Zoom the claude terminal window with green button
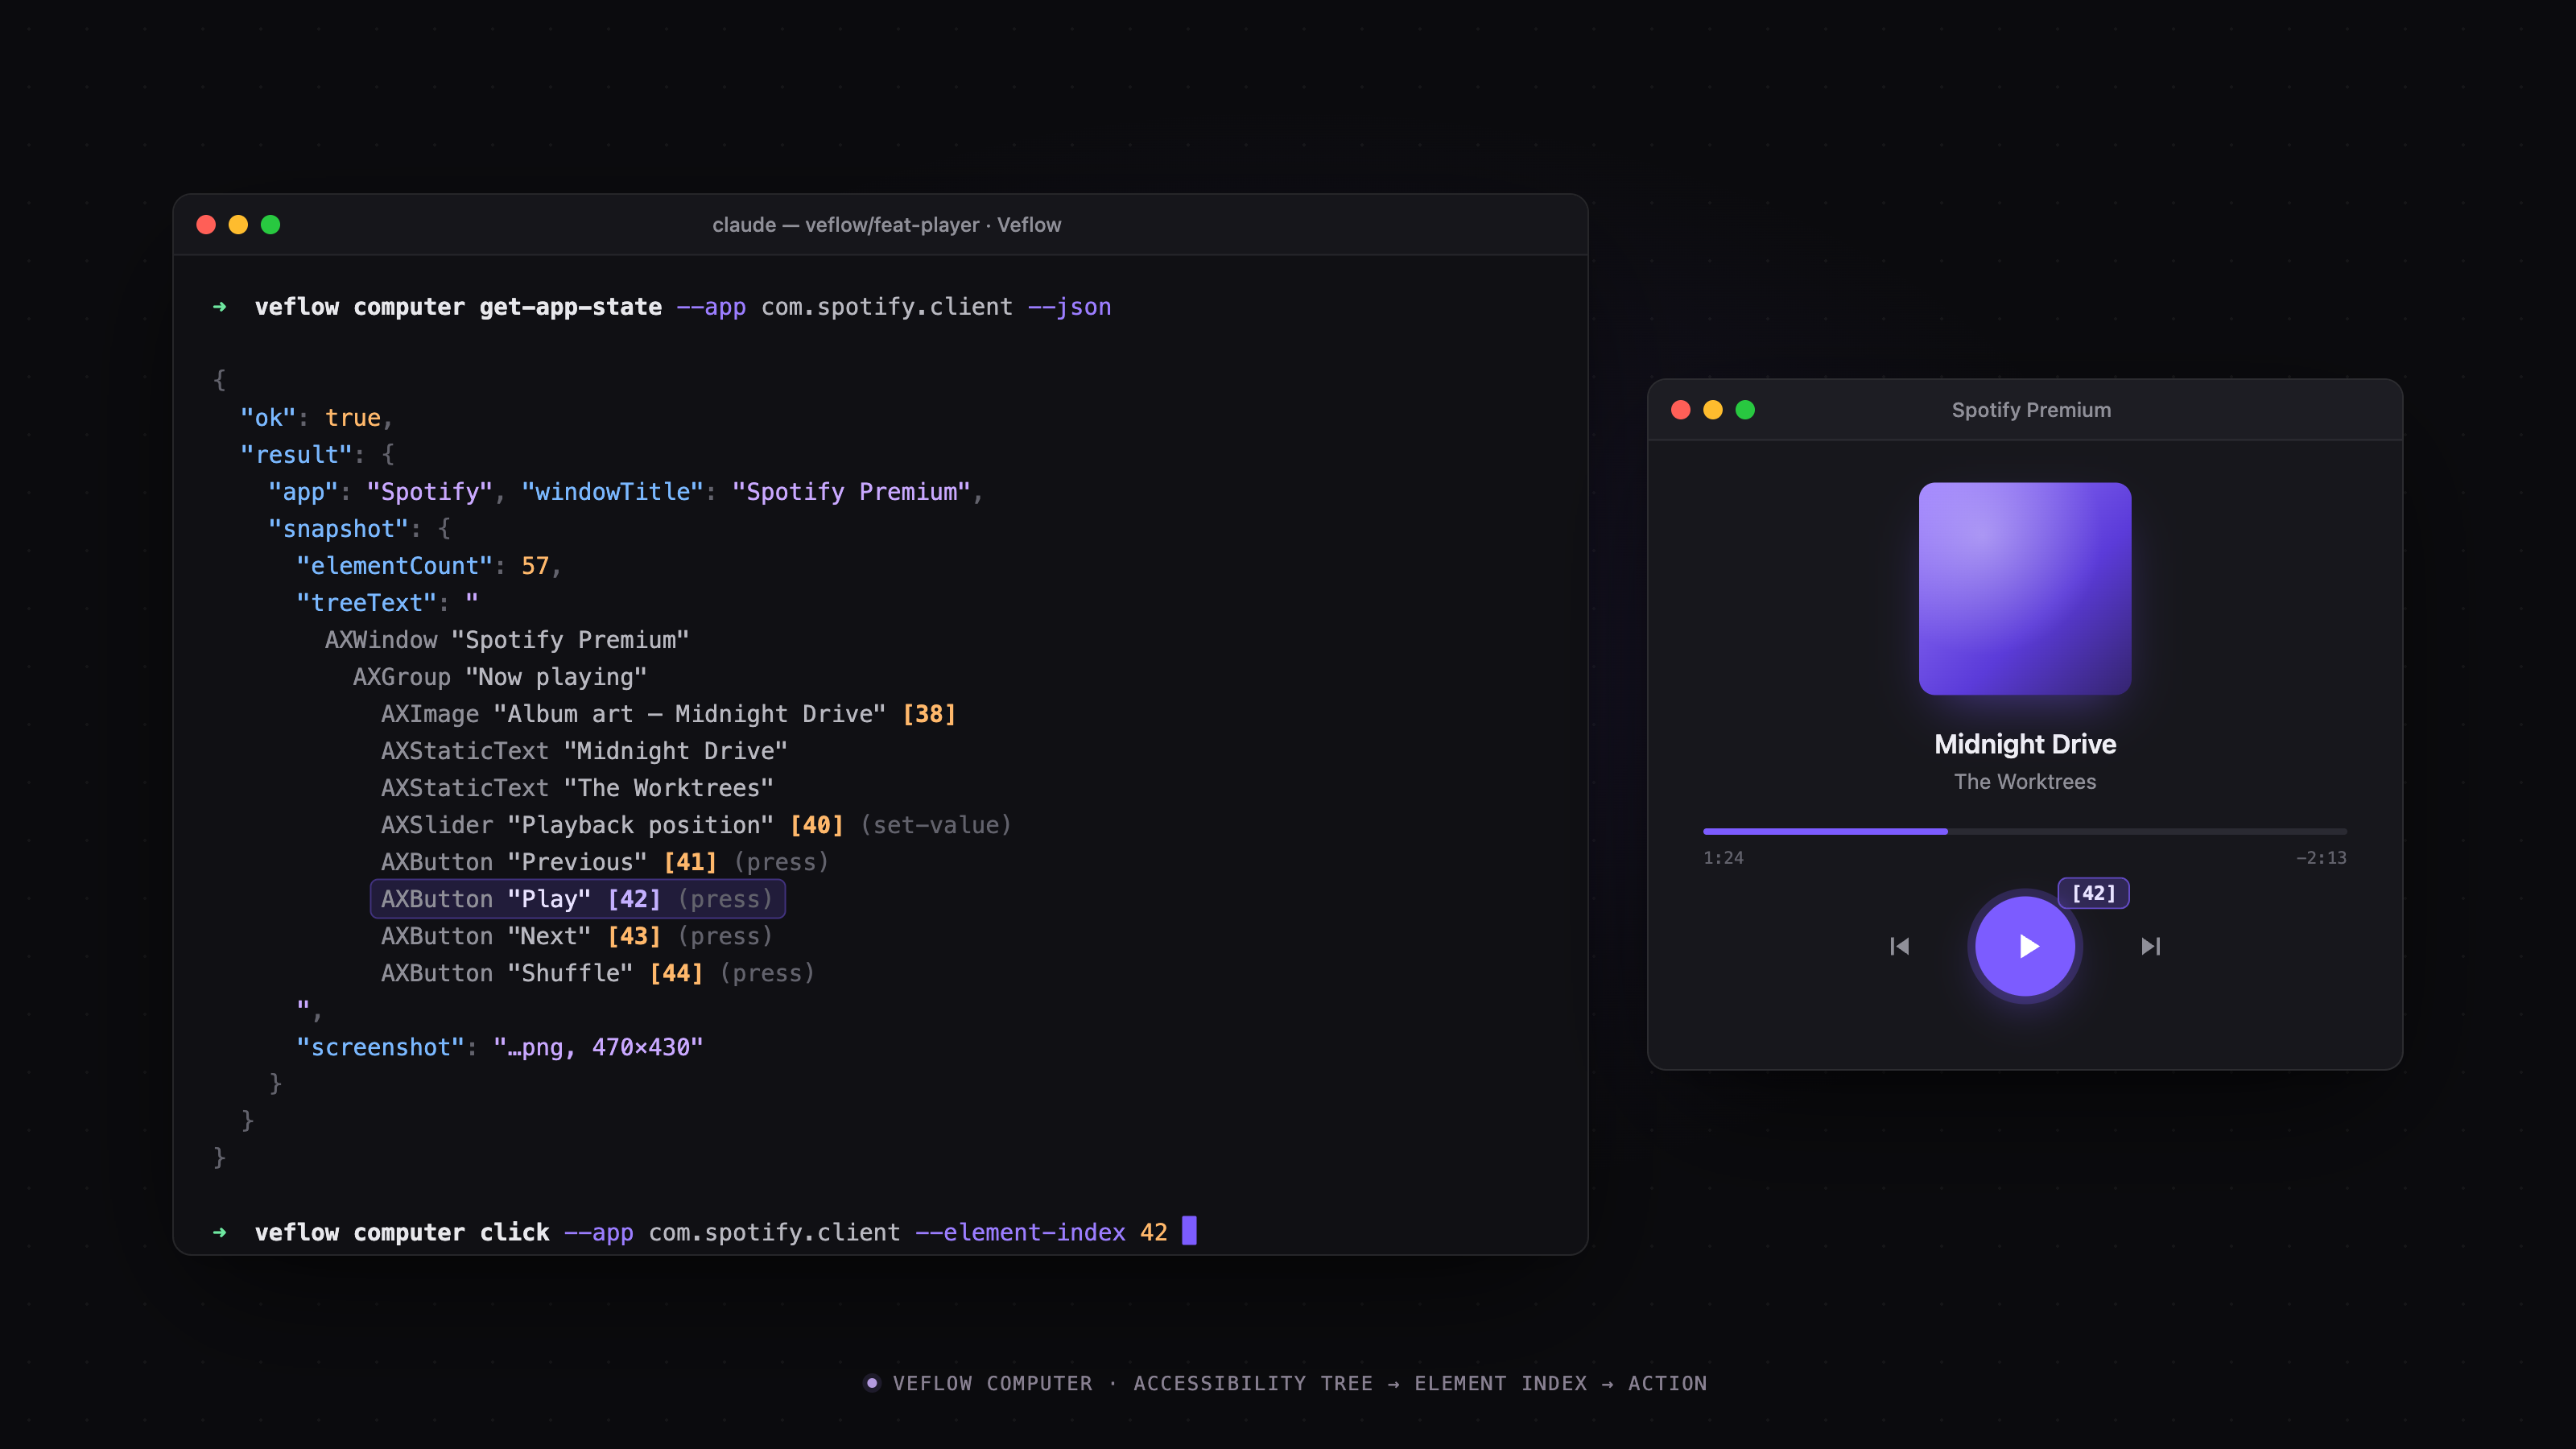Screen dimensions: 2576x1449 (x=270, y=225)
